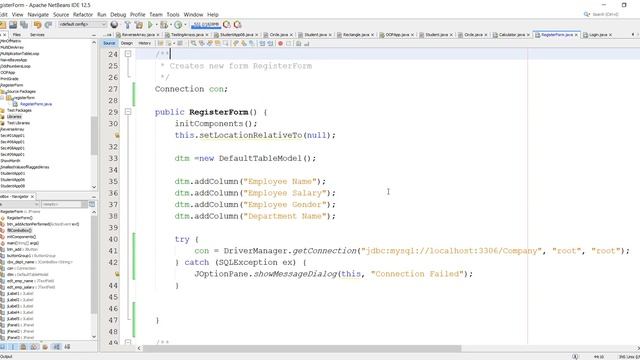Open the default config dropdown

(x=82, y=24)
